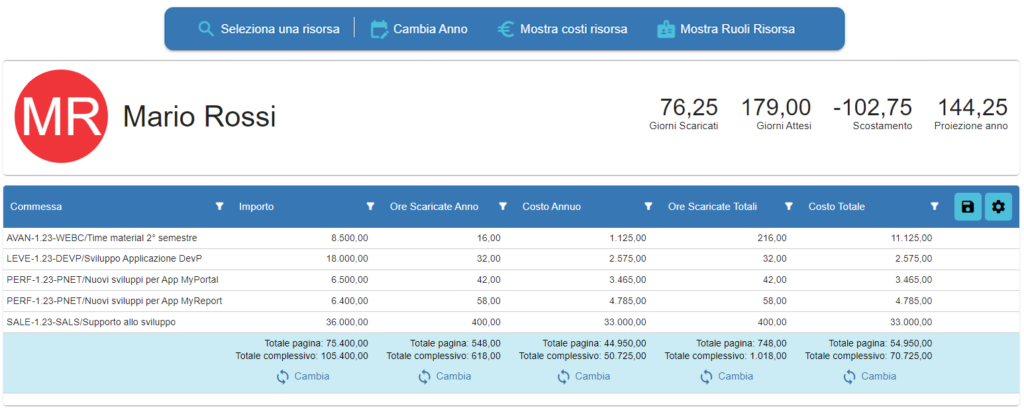Open the Ore Scaricate Anno filter funnel

pos(503,206)
